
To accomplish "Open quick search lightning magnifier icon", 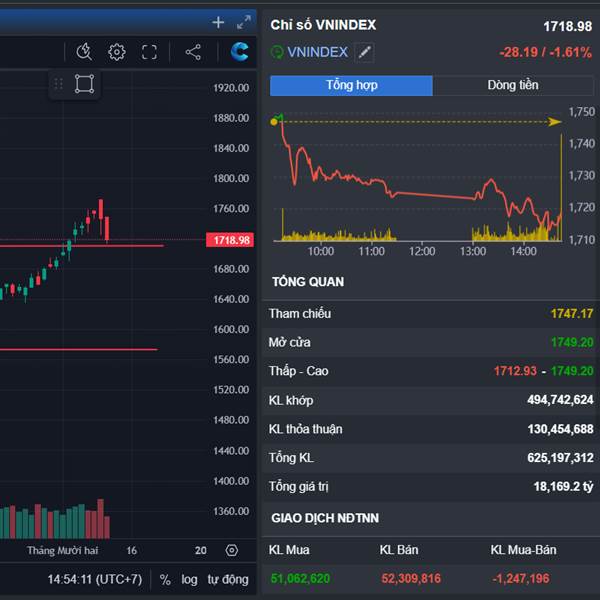I will click(x=84, y=52).
